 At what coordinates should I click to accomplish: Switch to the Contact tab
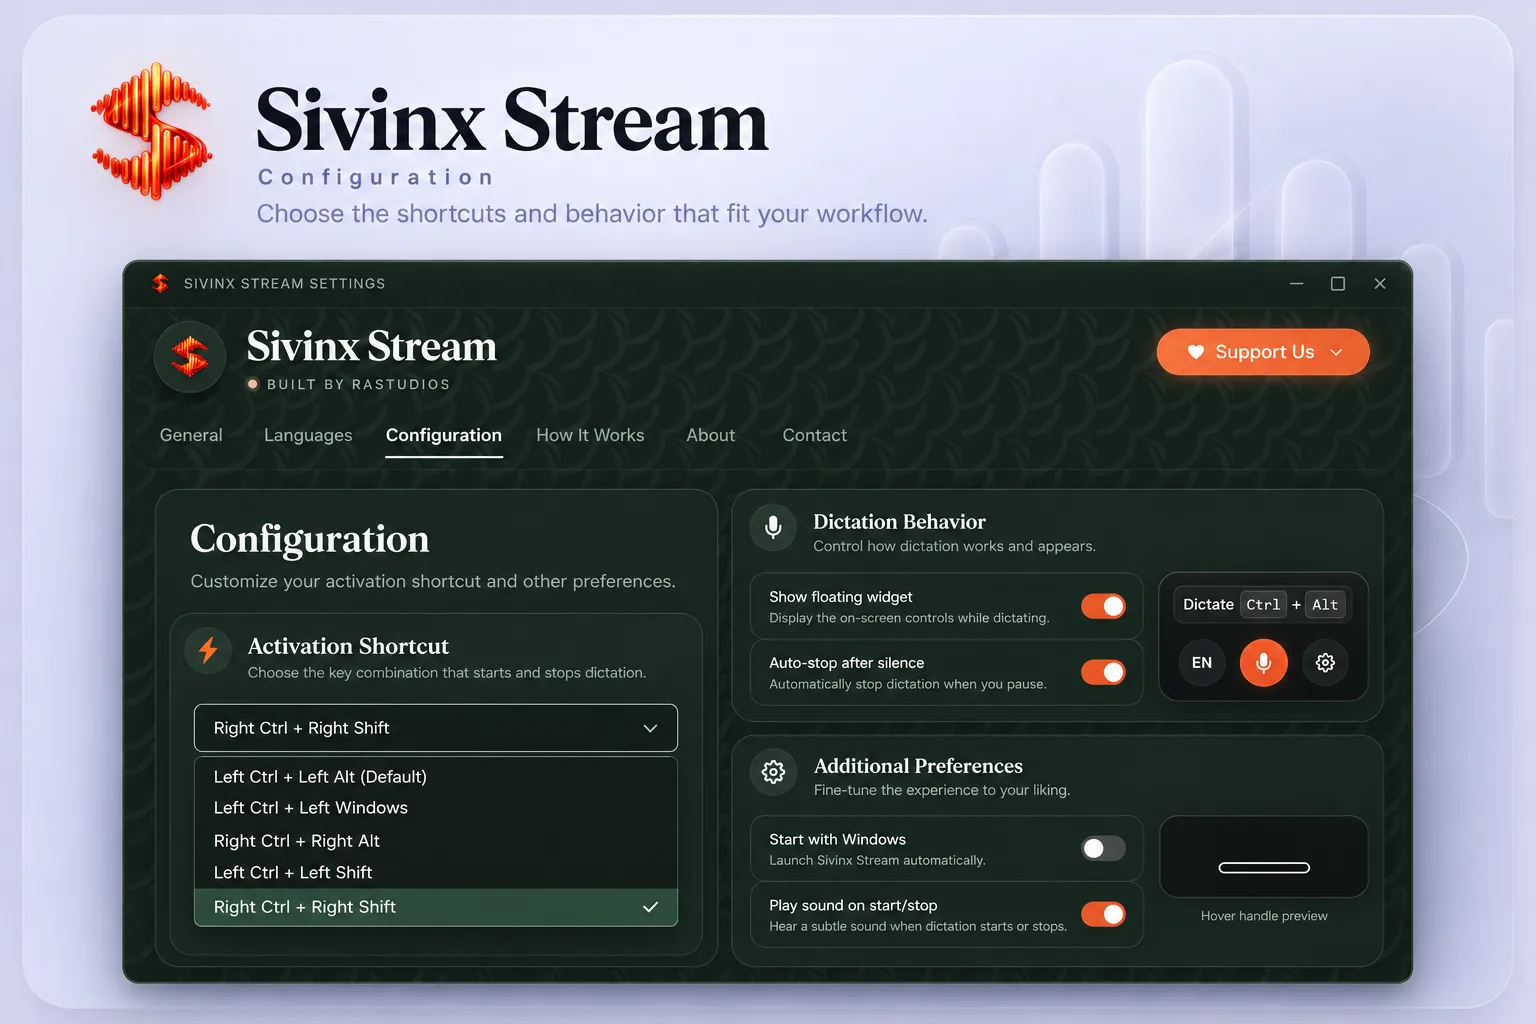pyautogui.click(x=814, y=435)
